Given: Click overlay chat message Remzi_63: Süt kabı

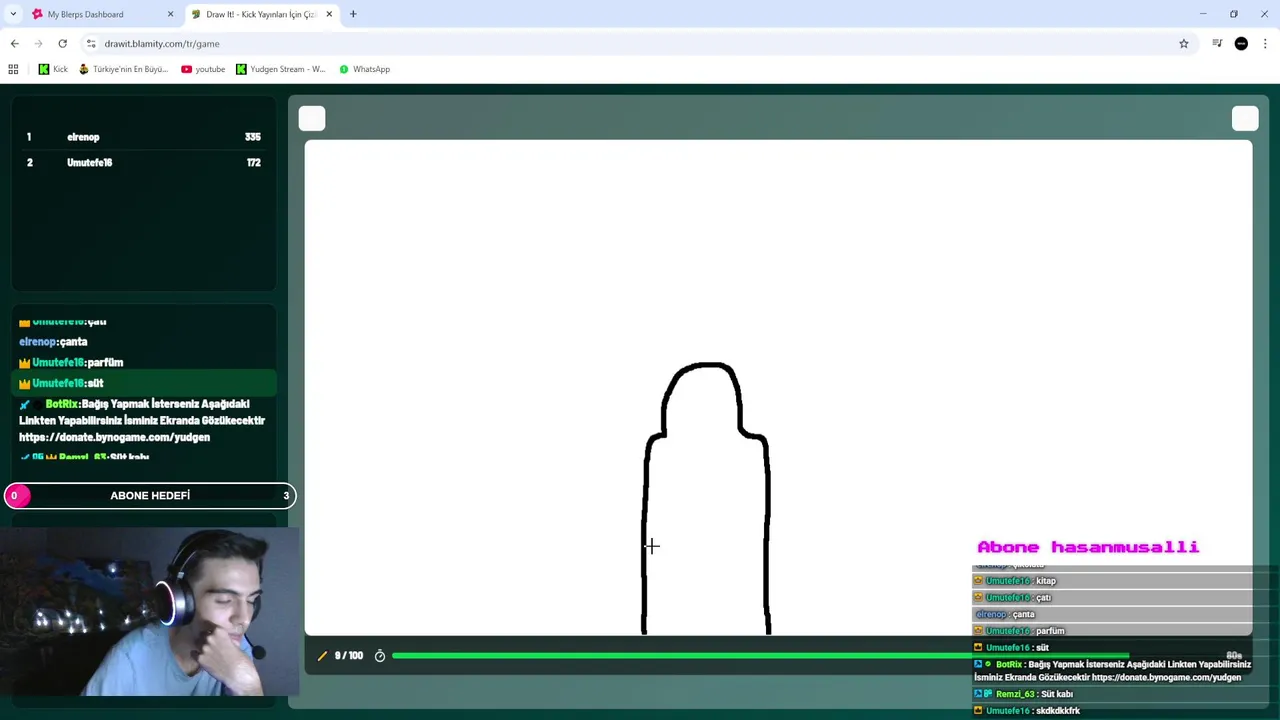Looking at the screenshot, I should tap(1024, 694).
